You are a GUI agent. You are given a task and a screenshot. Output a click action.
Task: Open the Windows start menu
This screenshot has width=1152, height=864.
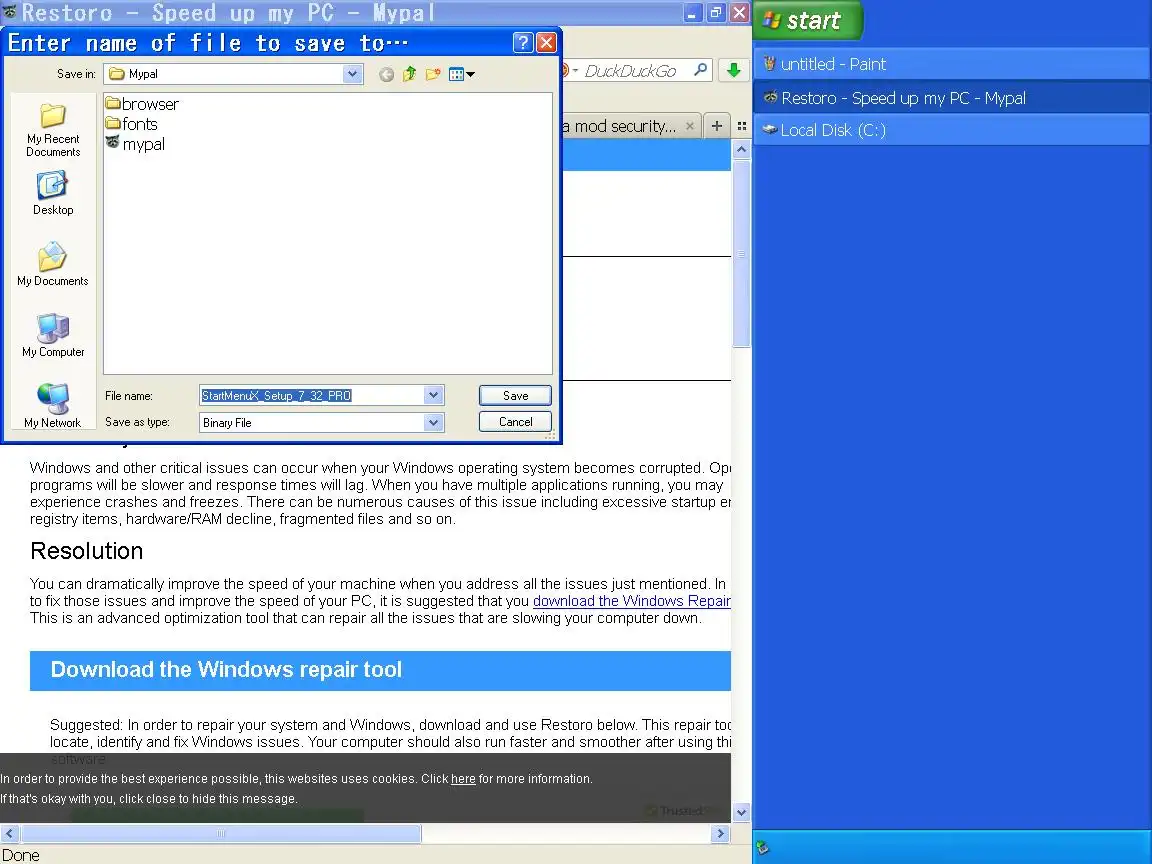[x=807, y=20]
